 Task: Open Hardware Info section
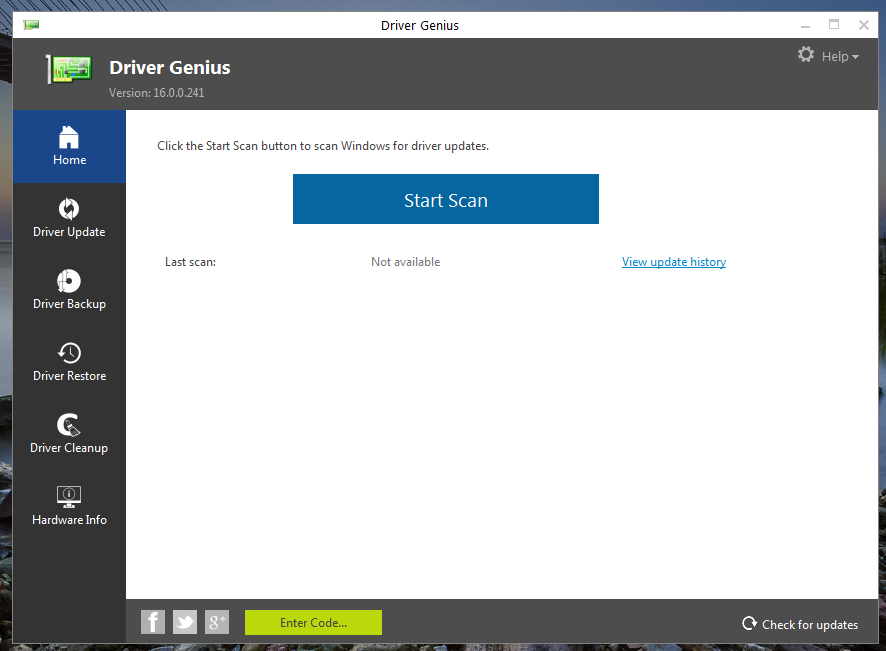click(69, 506)
